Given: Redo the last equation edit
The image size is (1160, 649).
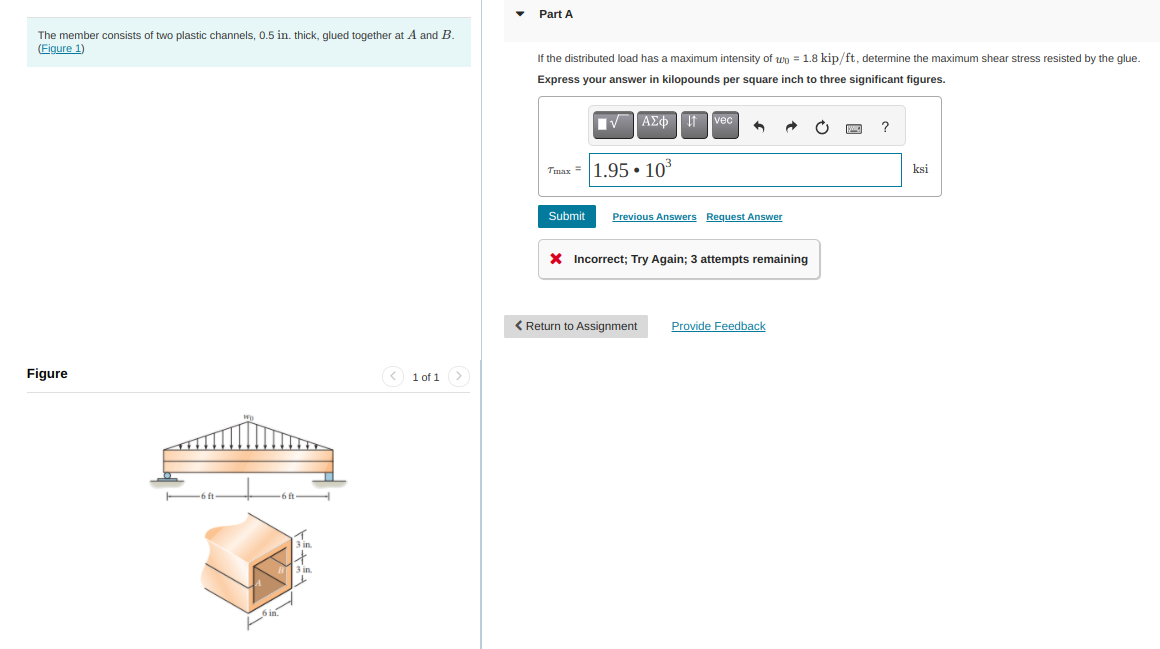Looking at the screenshot, I should click(791, 125).
